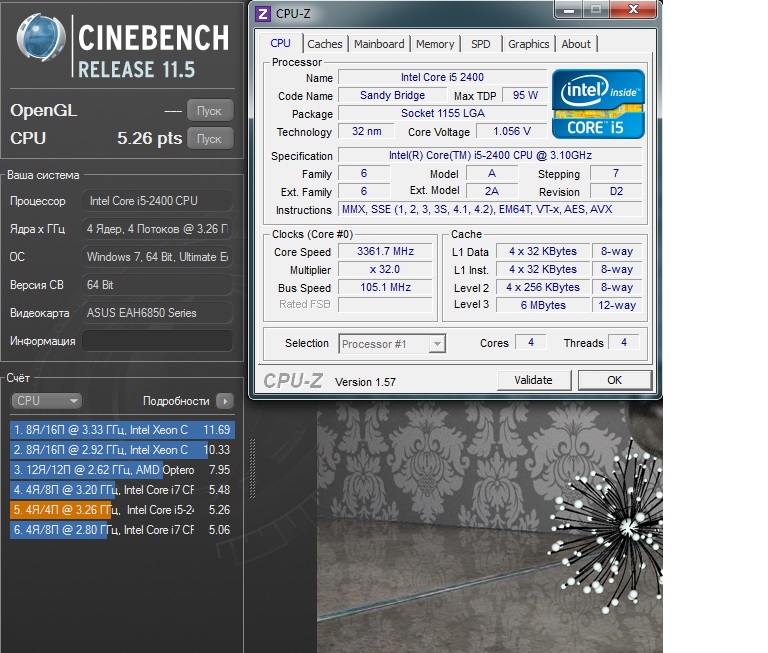Click the Core Voltage value 1.056 V
The image size is (768, 653).
[512, 131]
